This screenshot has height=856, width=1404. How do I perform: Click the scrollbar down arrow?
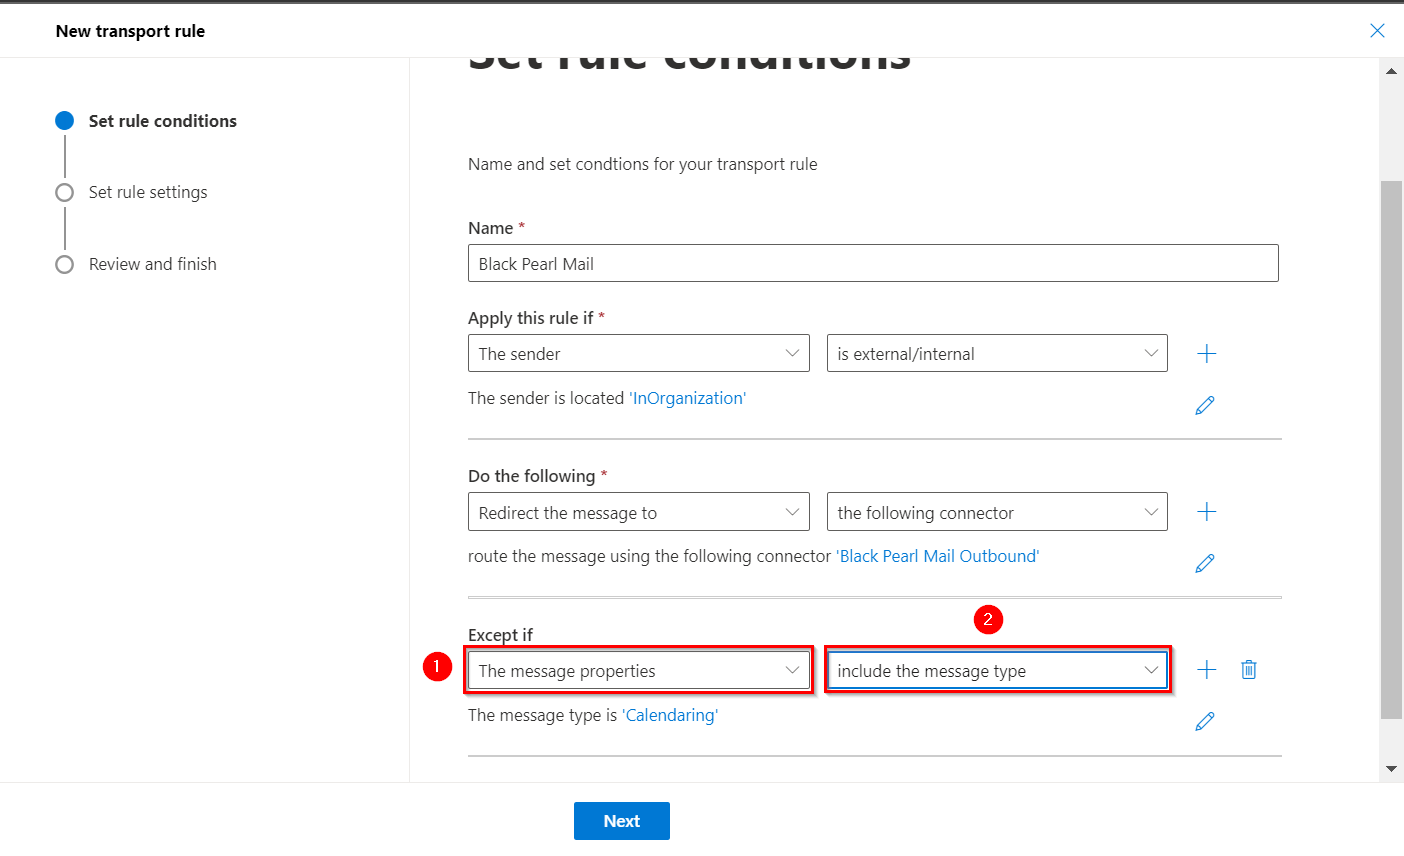point(1391,769)
